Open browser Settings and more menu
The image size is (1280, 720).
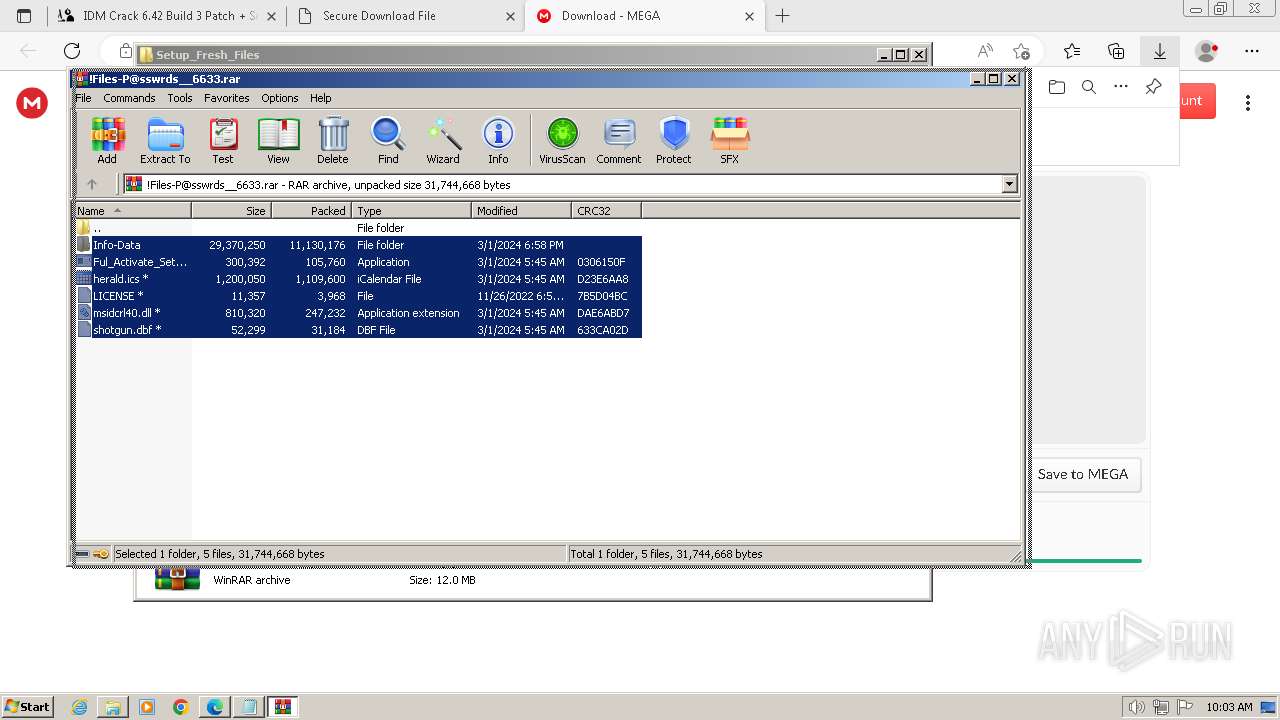click(1252, 51)
